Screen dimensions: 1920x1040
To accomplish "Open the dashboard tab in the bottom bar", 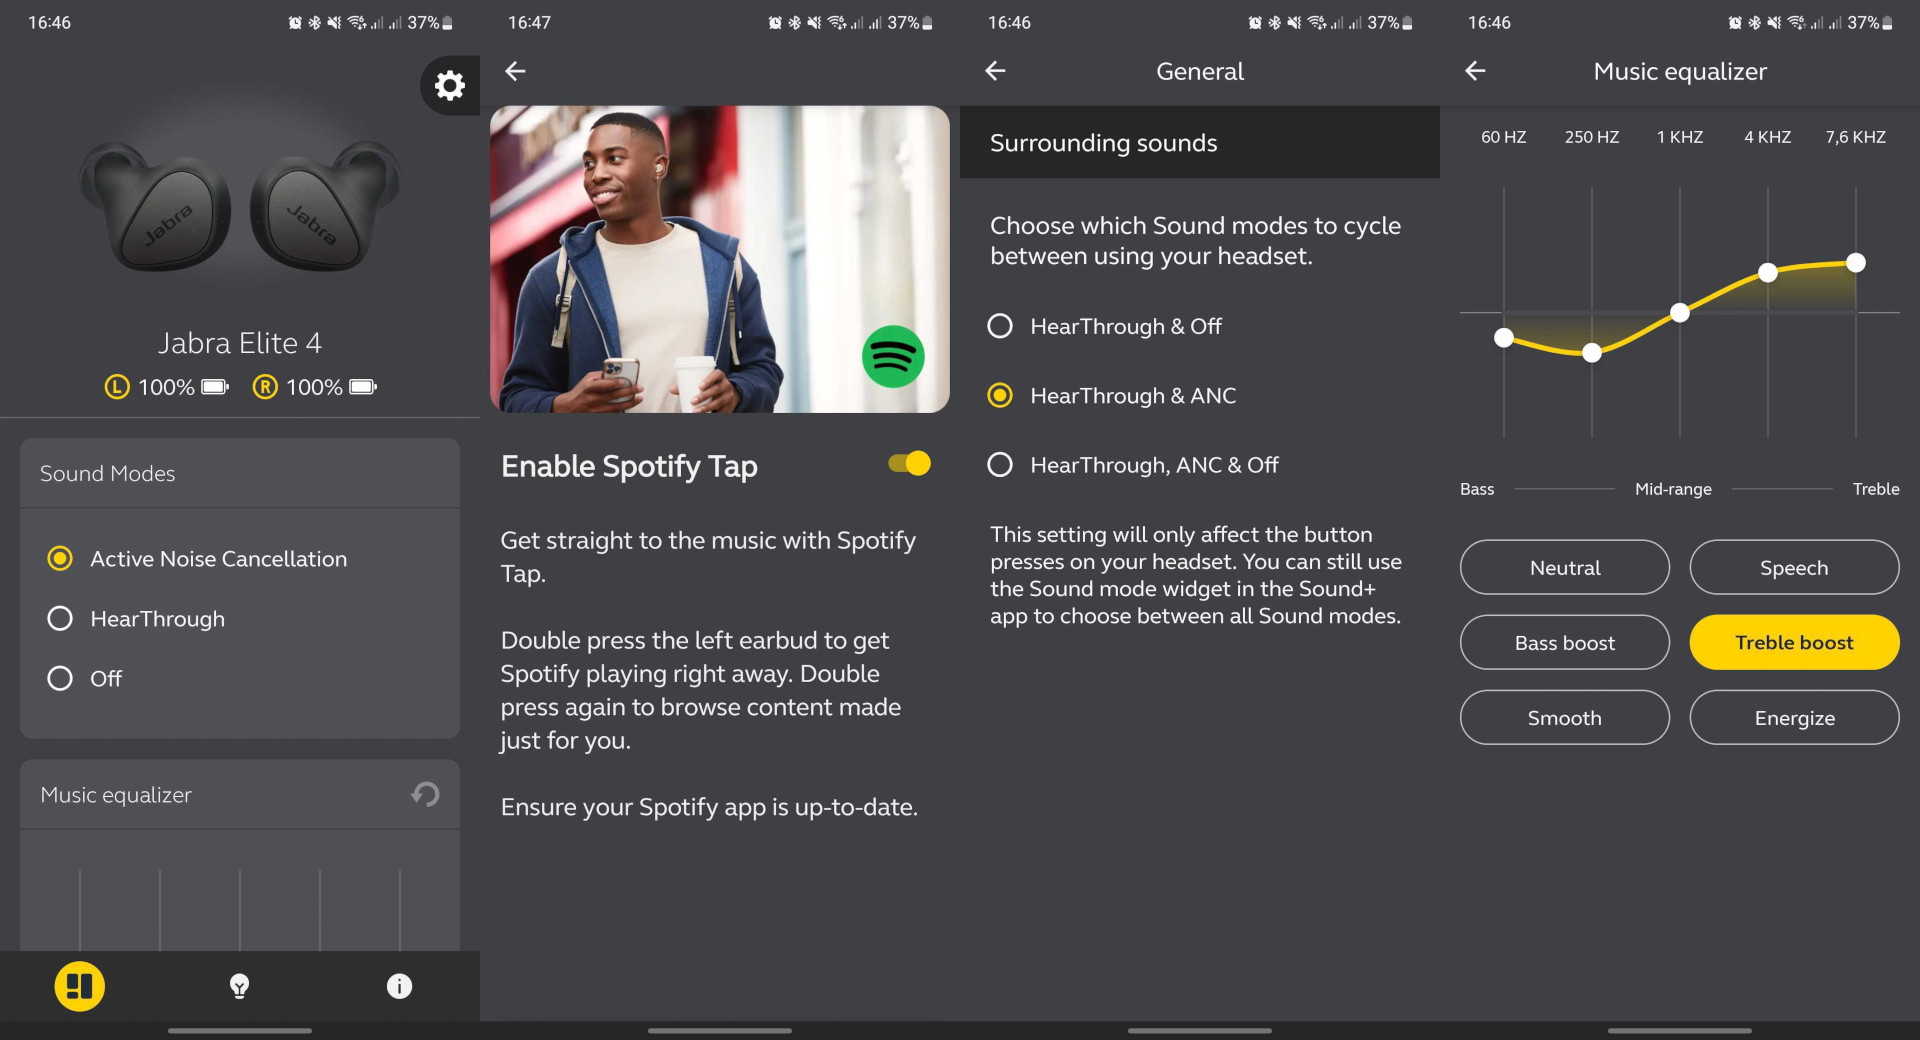I will coord(79,986).
